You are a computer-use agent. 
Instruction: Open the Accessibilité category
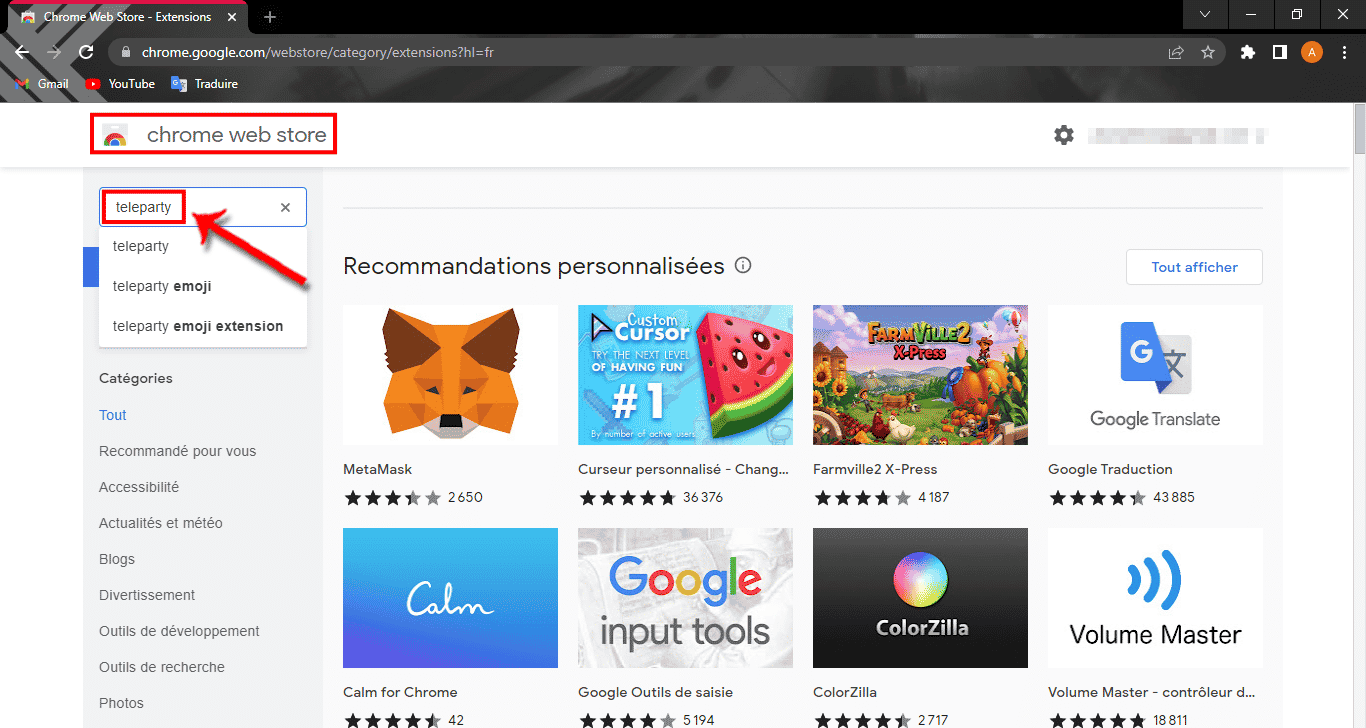coord(139,487)
